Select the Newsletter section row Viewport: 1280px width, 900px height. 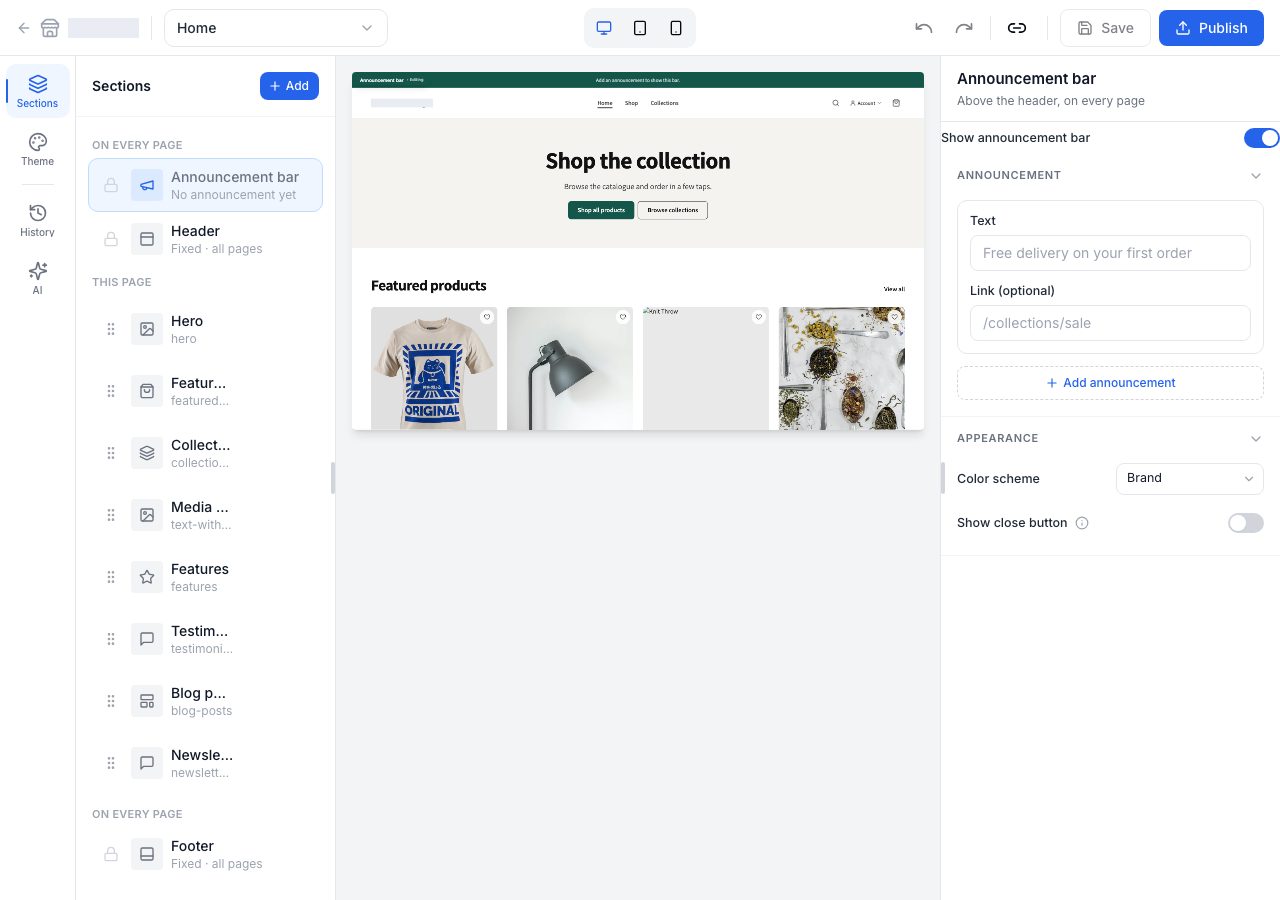tap(205, 763)
